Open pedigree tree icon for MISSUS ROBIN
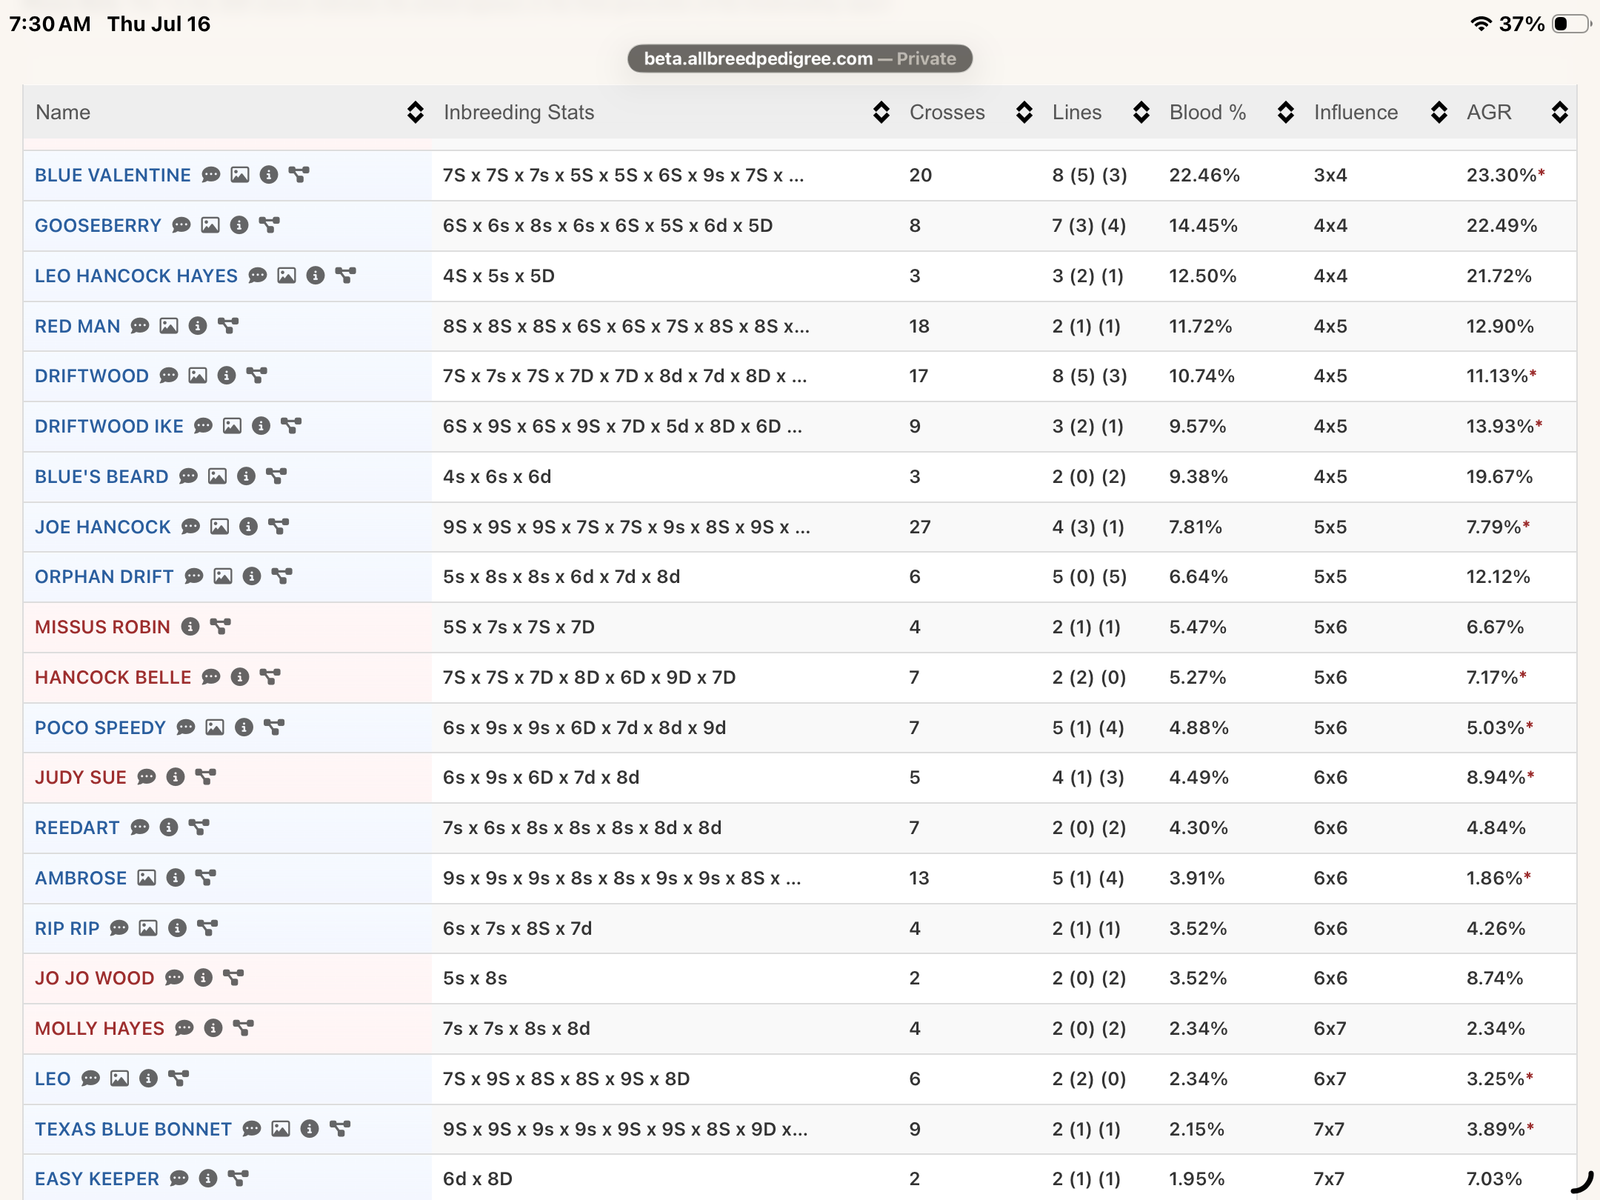The height and width of the screenshot is (1200, 1600). [x=220, y=627]
